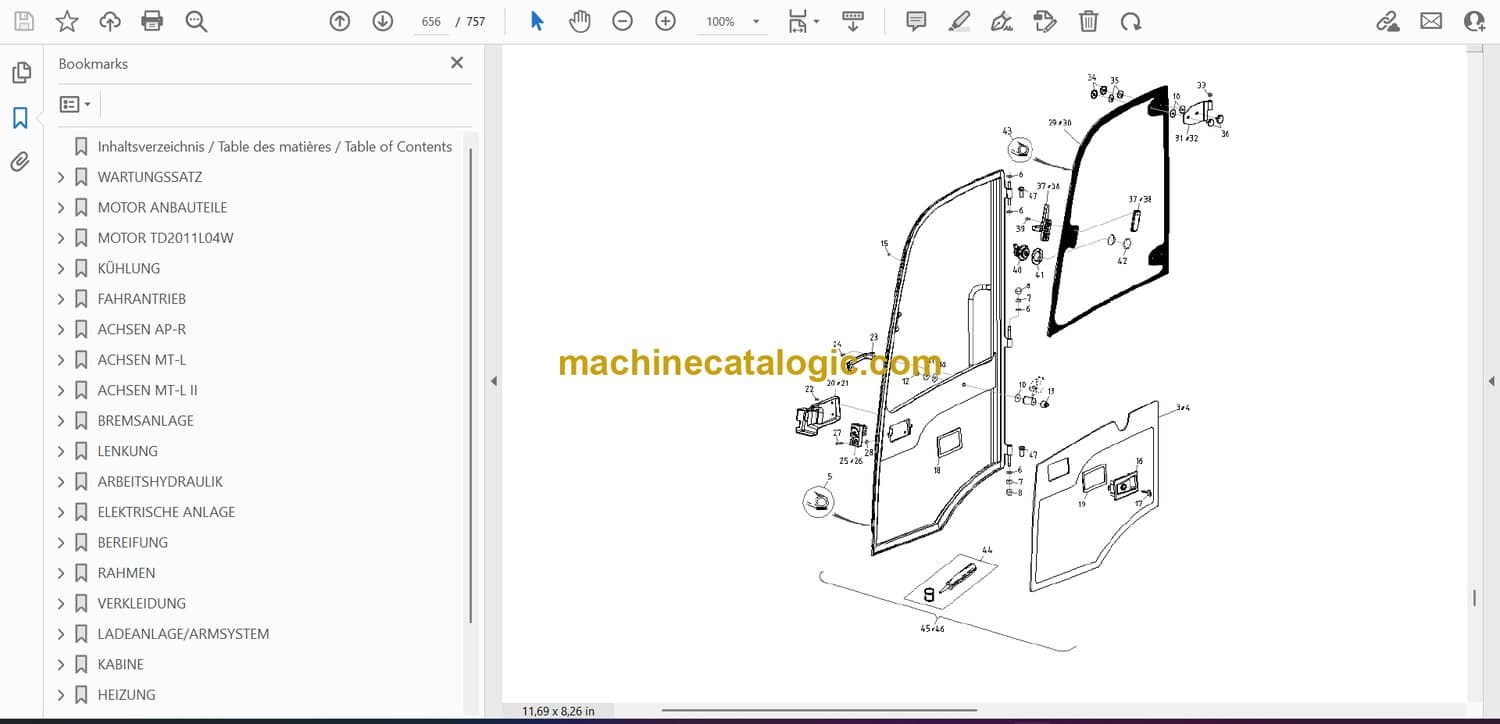Screen dimensions: 1500x724
Task: Go to previous page arrow
Action: (340, 21)
